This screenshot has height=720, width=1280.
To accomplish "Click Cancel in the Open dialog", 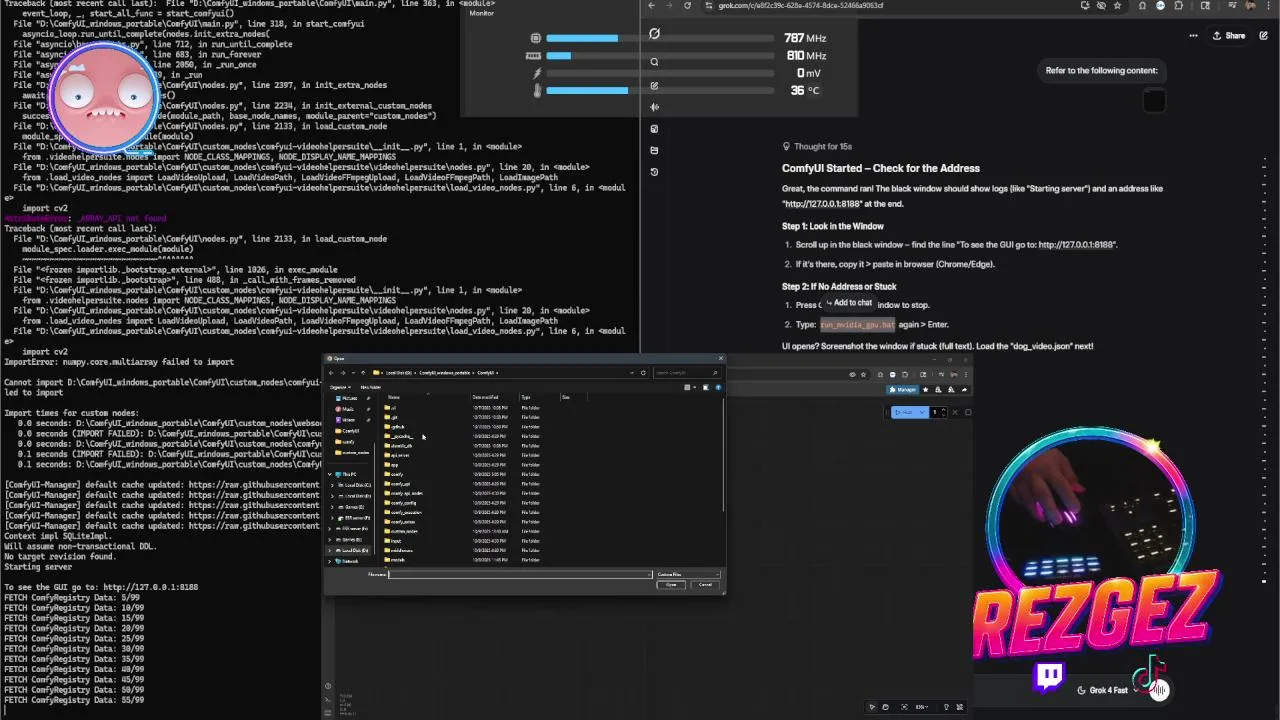I will click(705, 584).
